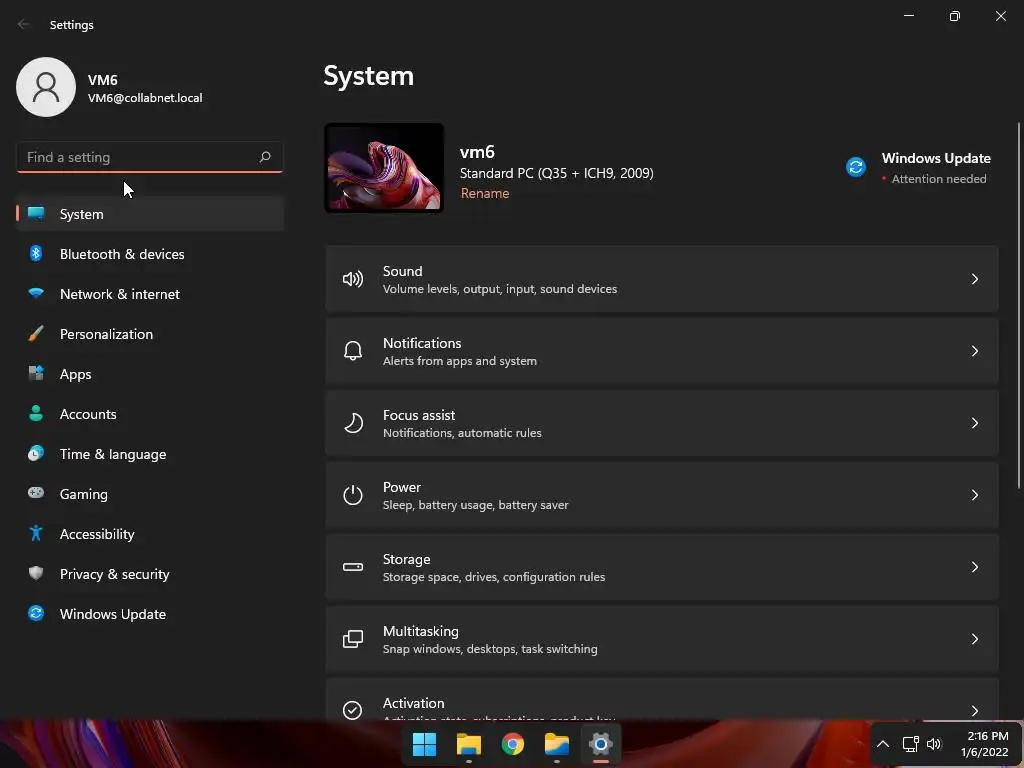The width and height of the screenshot is (1024, 768).
Task: Open Power: Sleep, battery usage
Action: pos(662,494)
